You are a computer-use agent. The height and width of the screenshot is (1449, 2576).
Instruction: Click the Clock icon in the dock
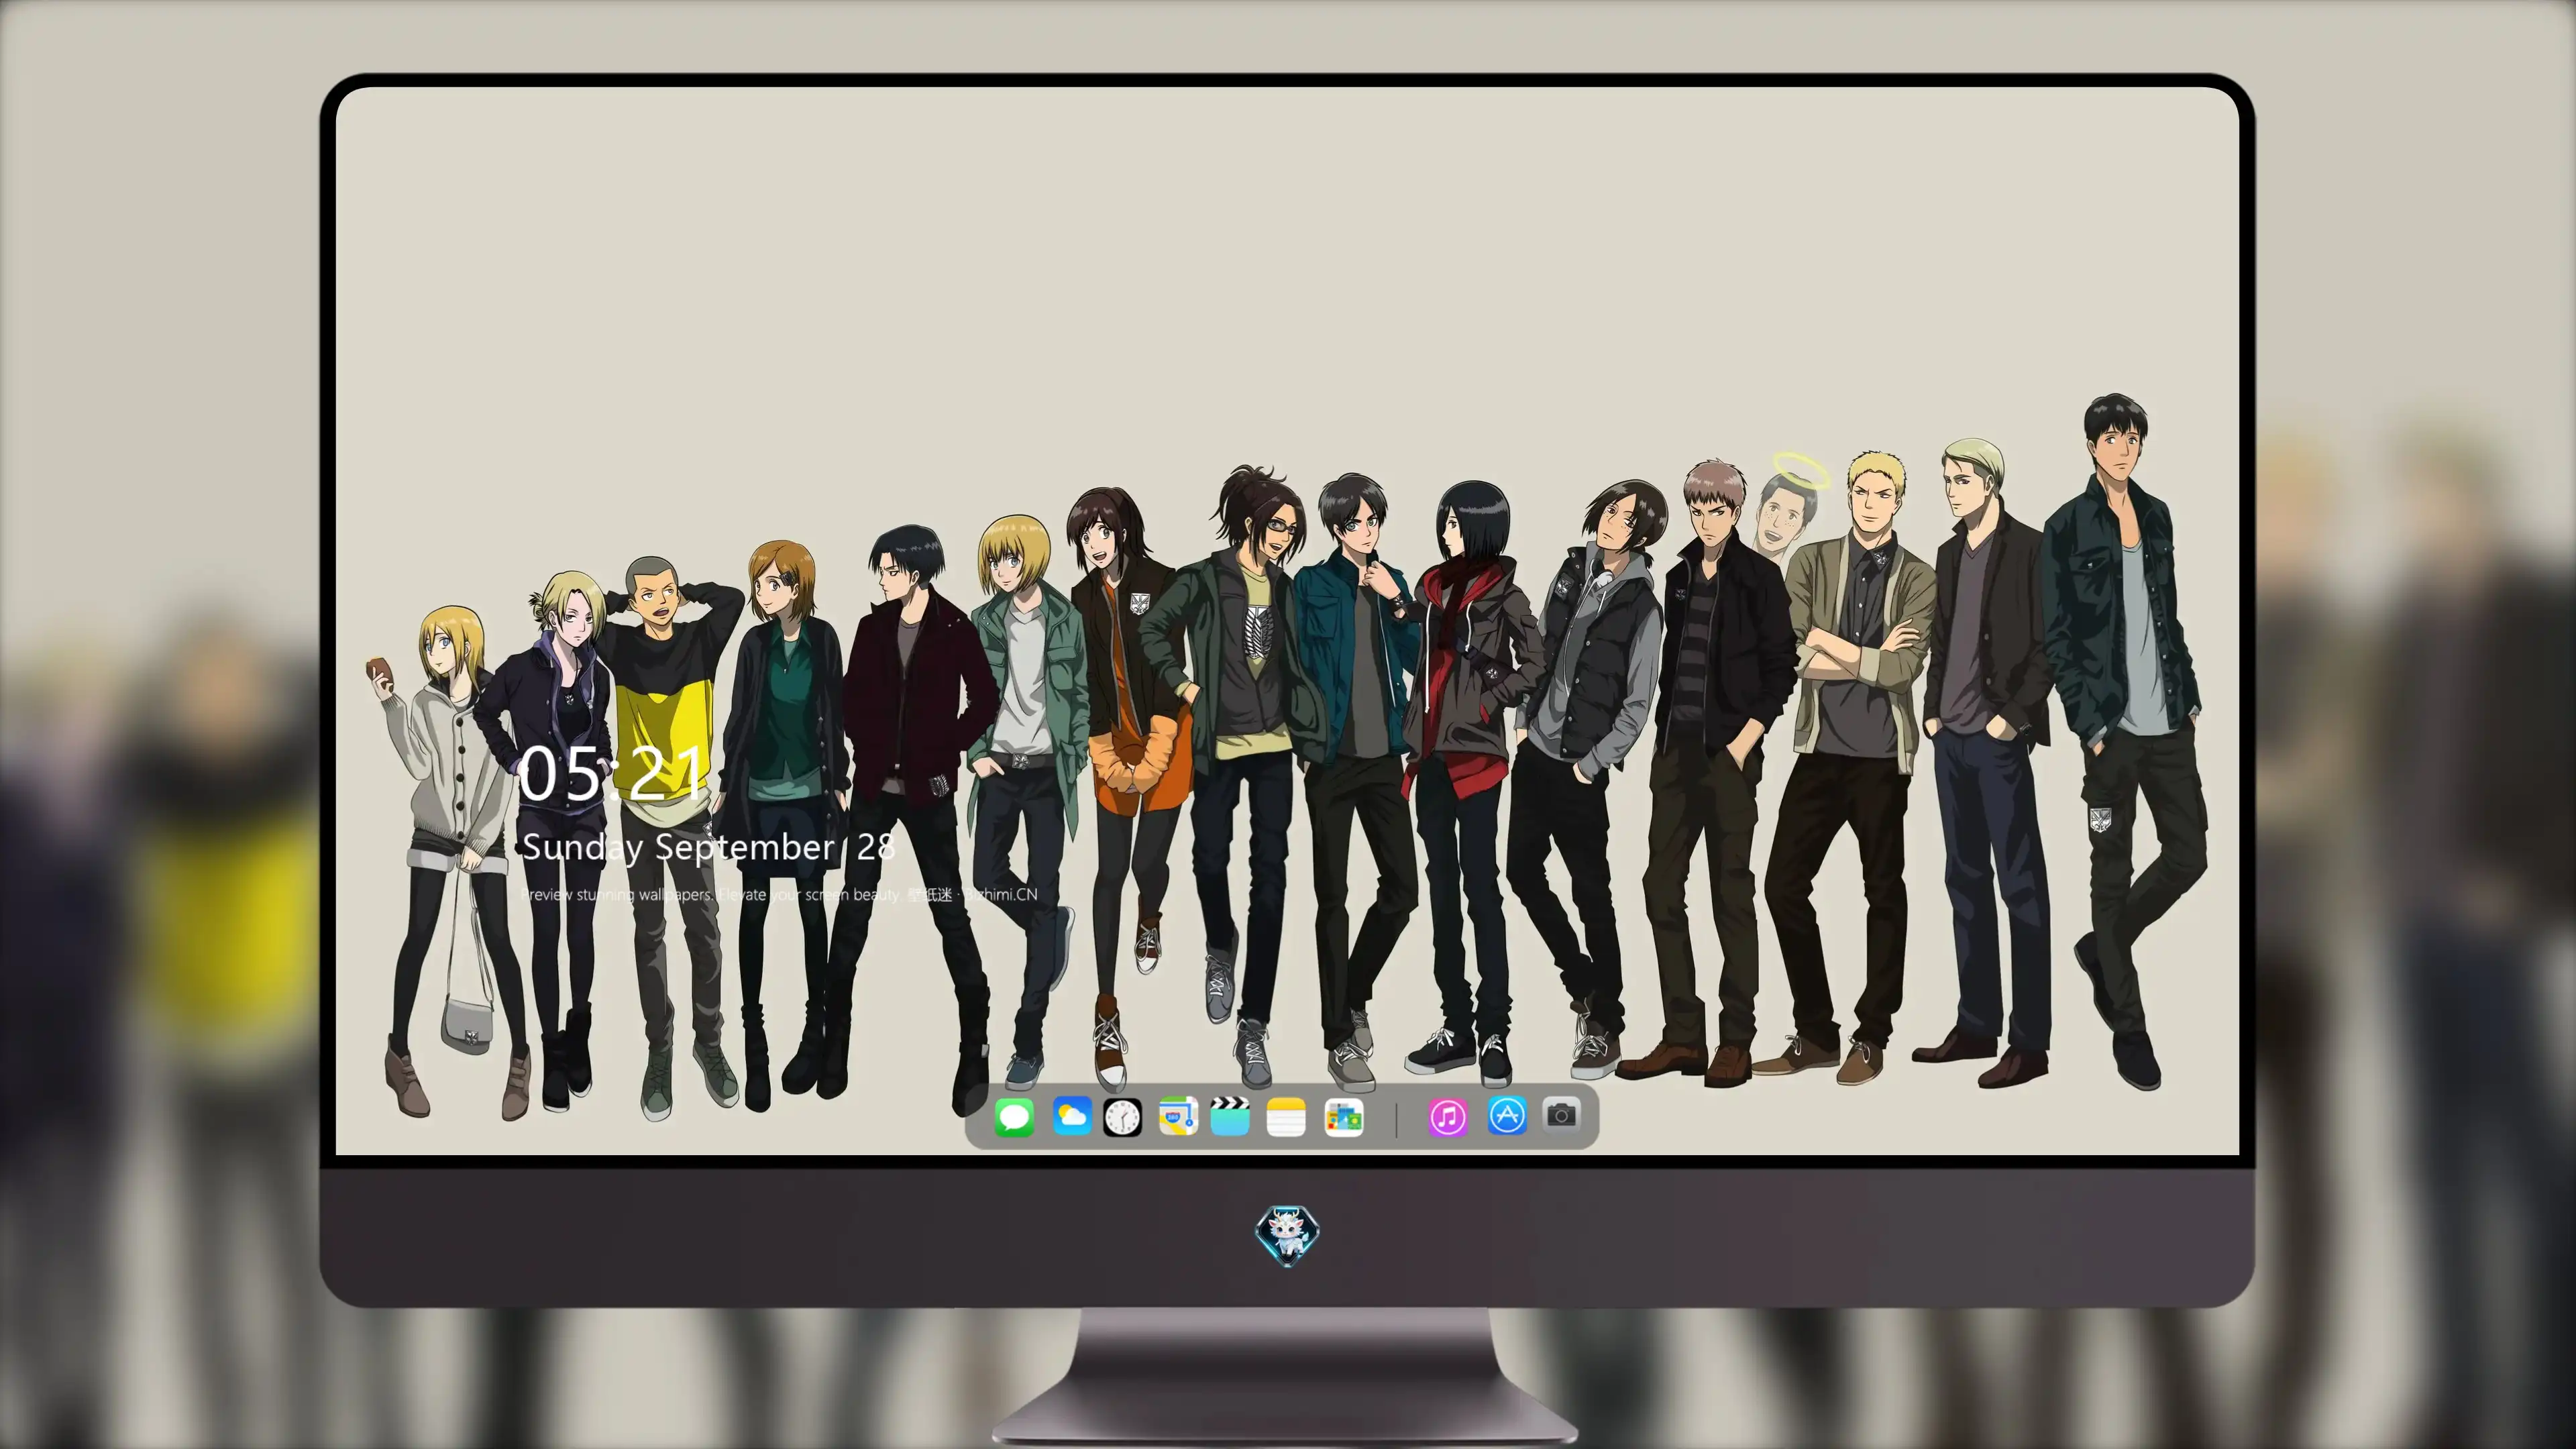1122,1117
